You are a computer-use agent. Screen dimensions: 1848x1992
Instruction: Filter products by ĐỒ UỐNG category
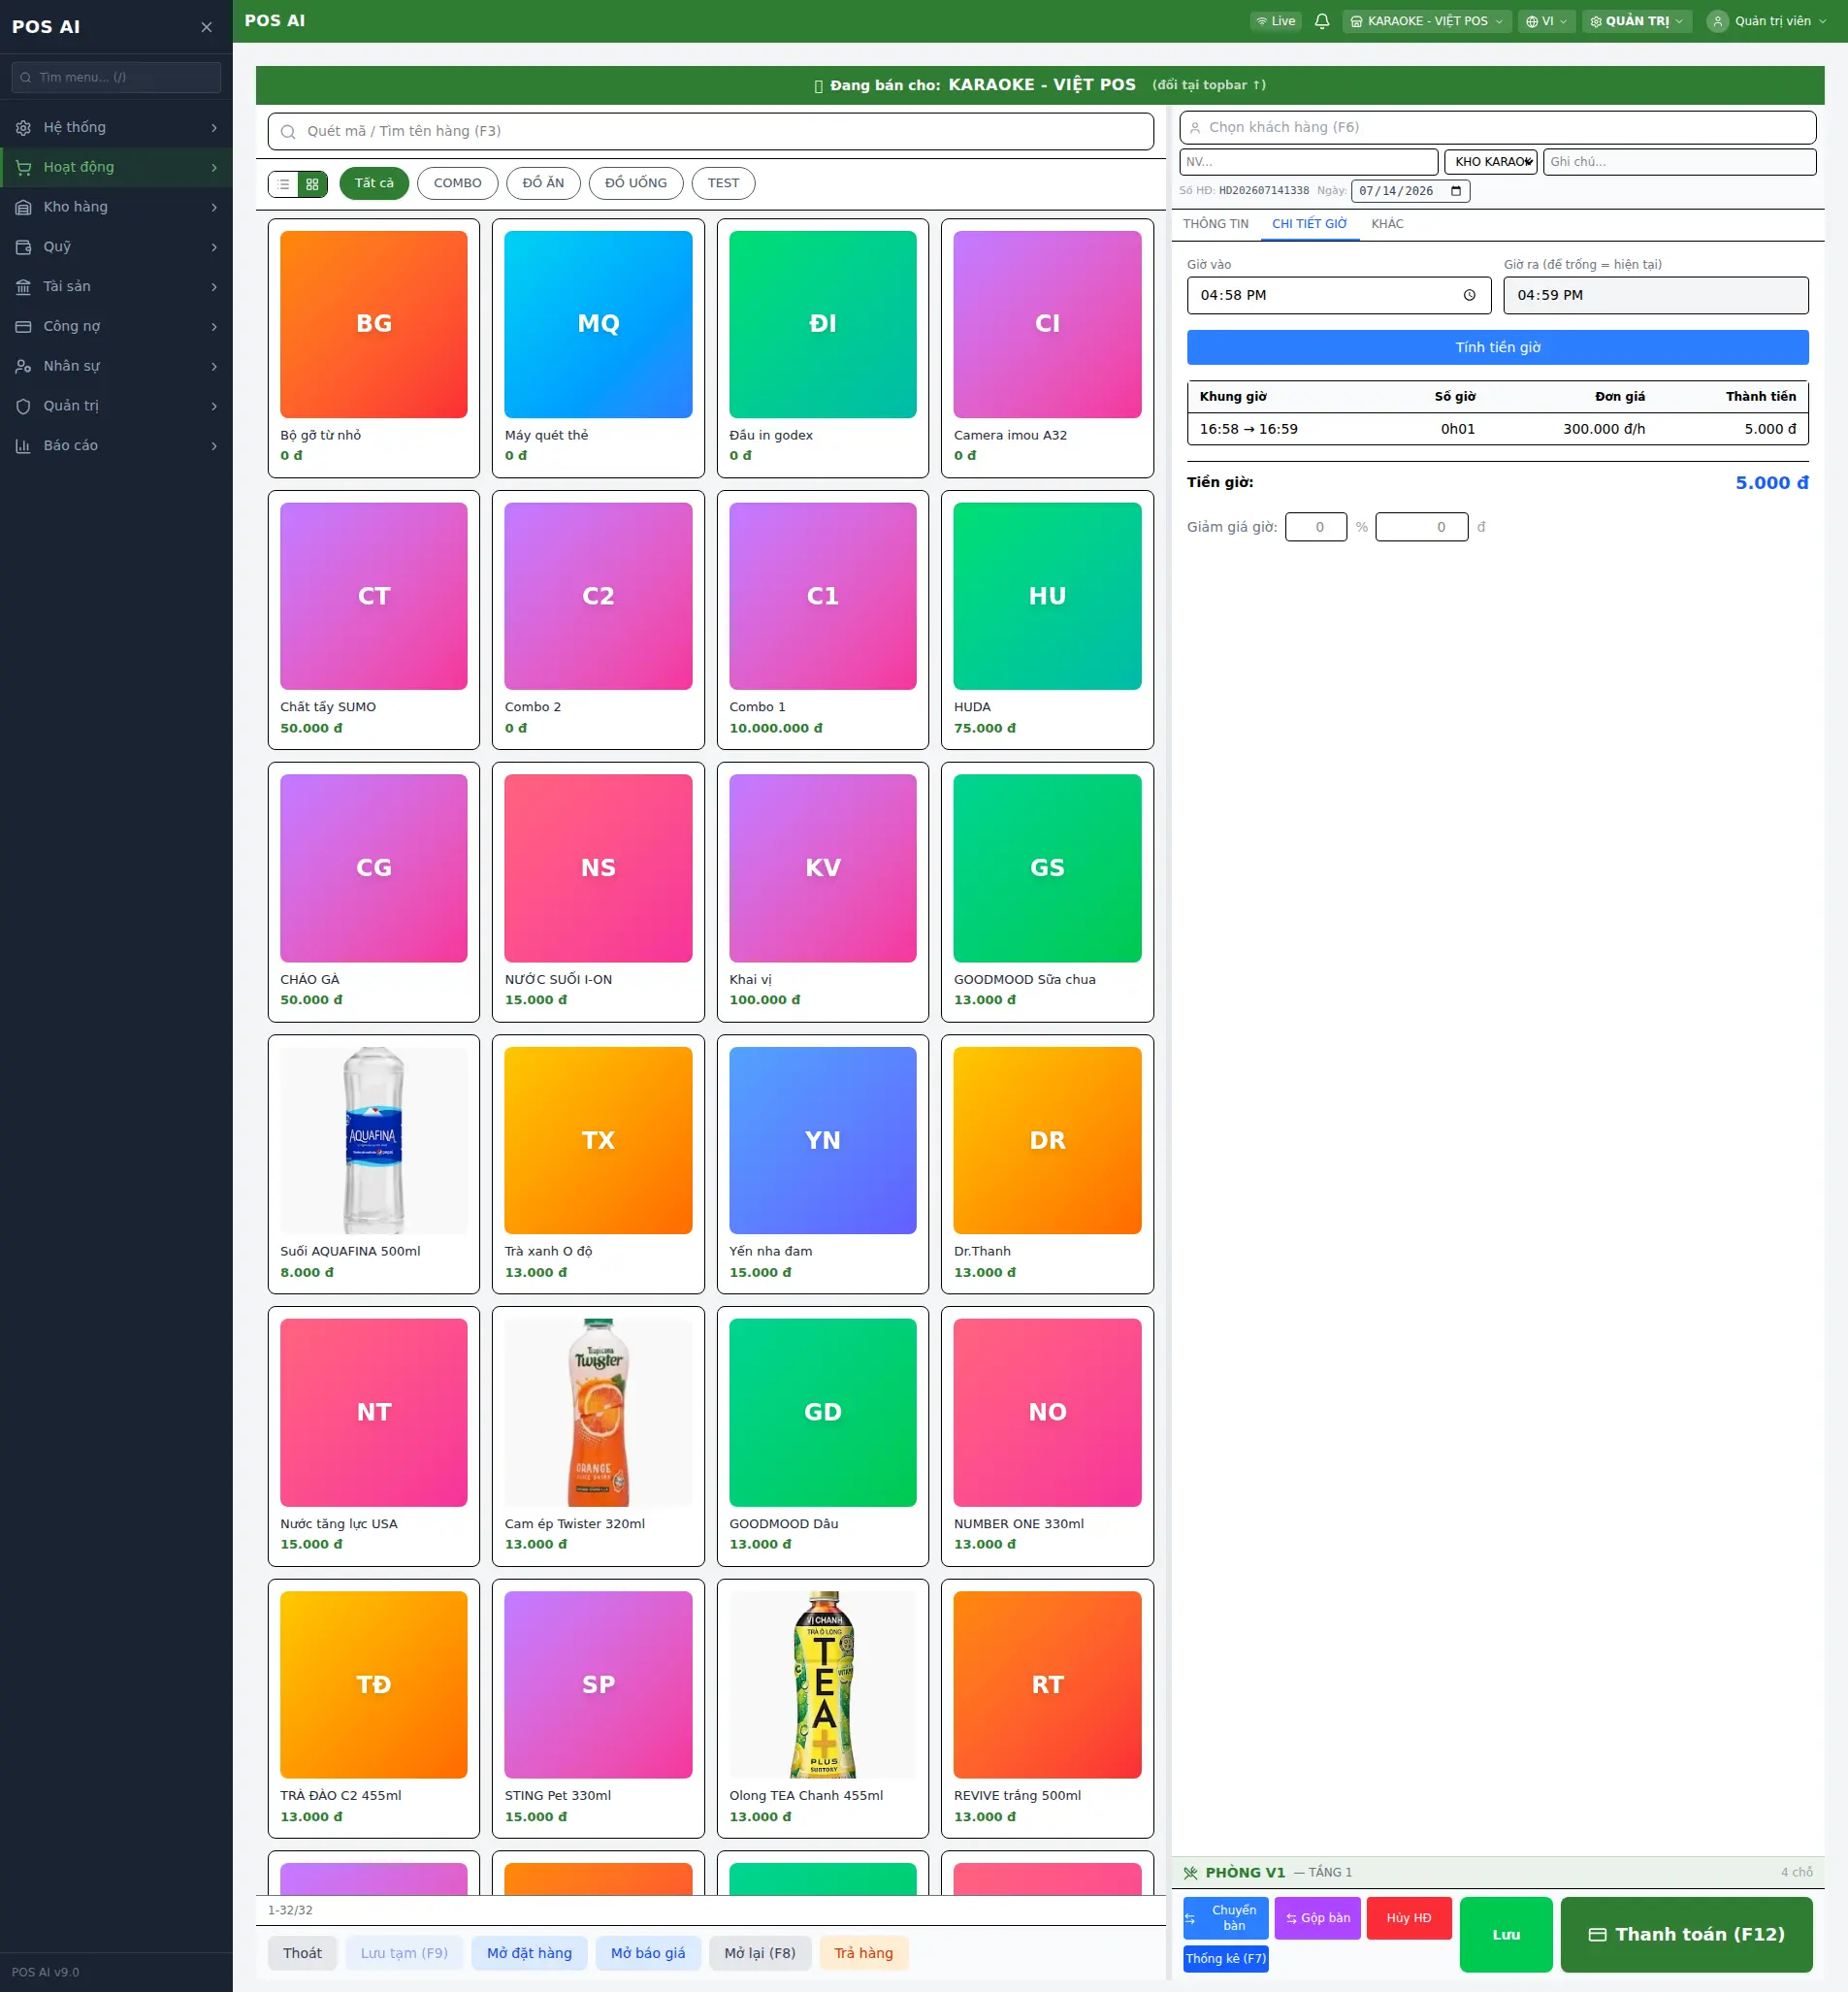coord(636,184)
